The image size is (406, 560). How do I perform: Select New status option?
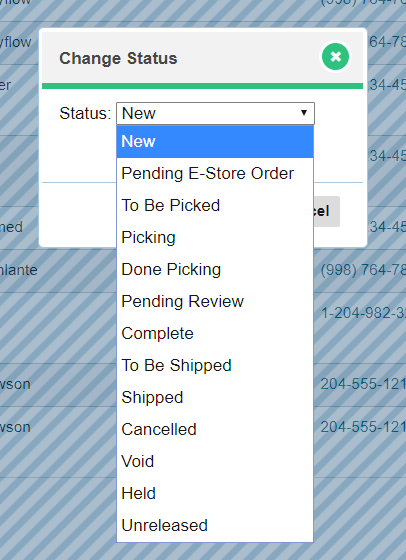pyautogui.click(x=215, y=141)
